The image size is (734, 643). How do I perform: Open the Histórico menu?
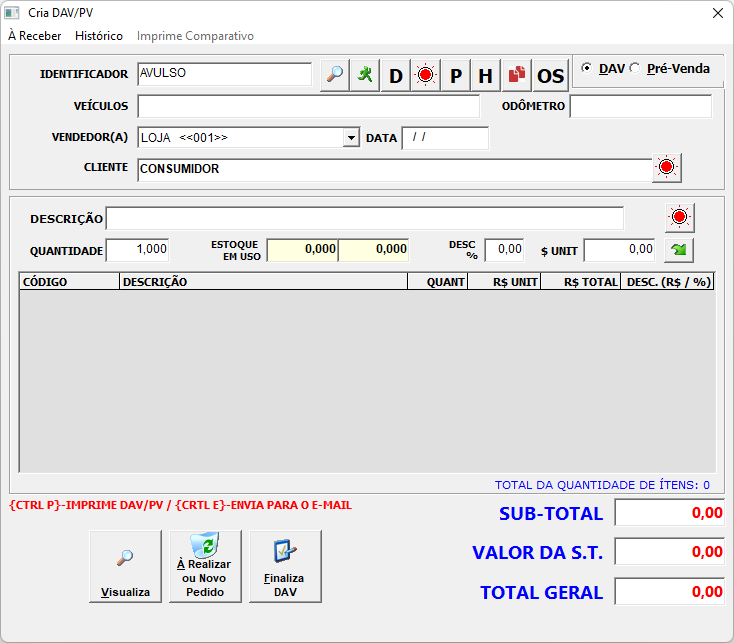click(x=99, y=36)
